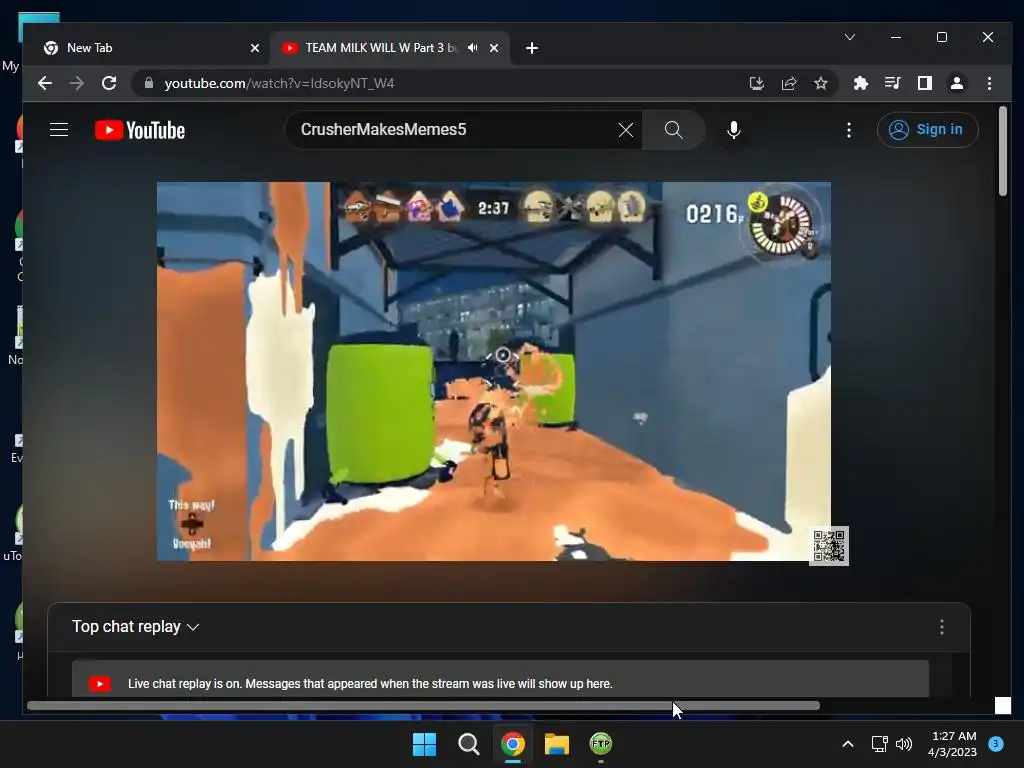Go back one page in Chrome
This screenshot has width=1024, height=768.
(x=45, y=83)
